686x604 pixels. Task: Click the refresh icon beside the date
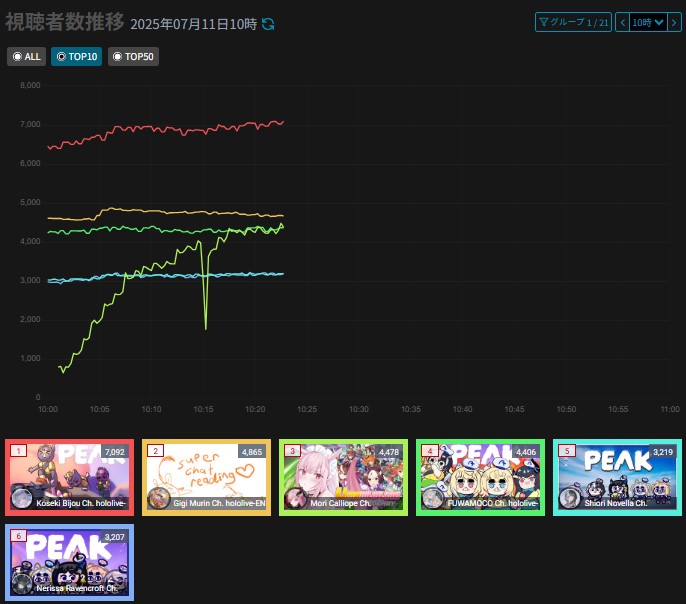coord(268,24)
